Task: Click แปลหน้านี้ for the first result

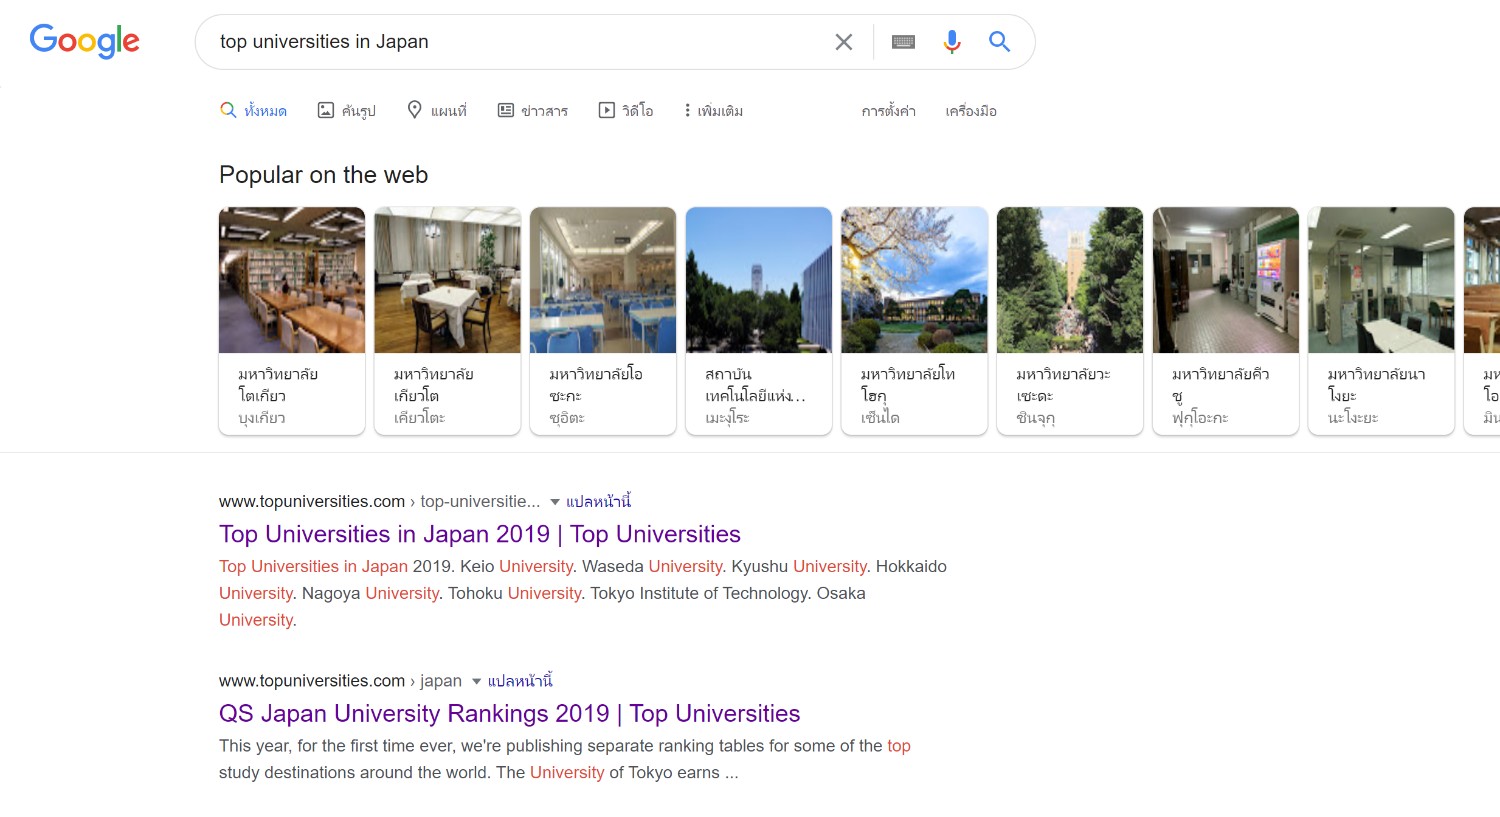Action: tap(599, 501)
